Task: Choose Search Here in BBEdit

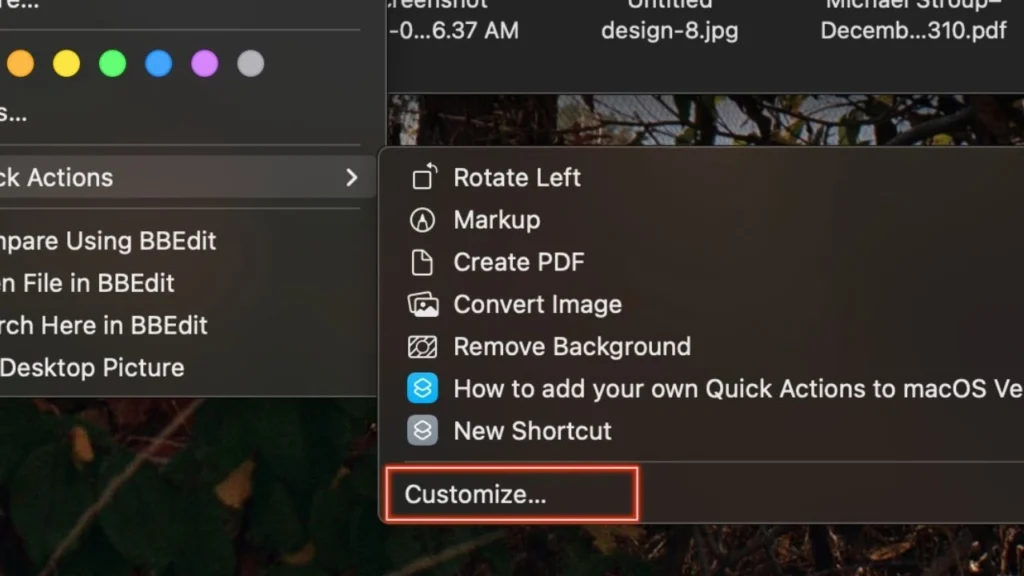Action: point(104,325)
